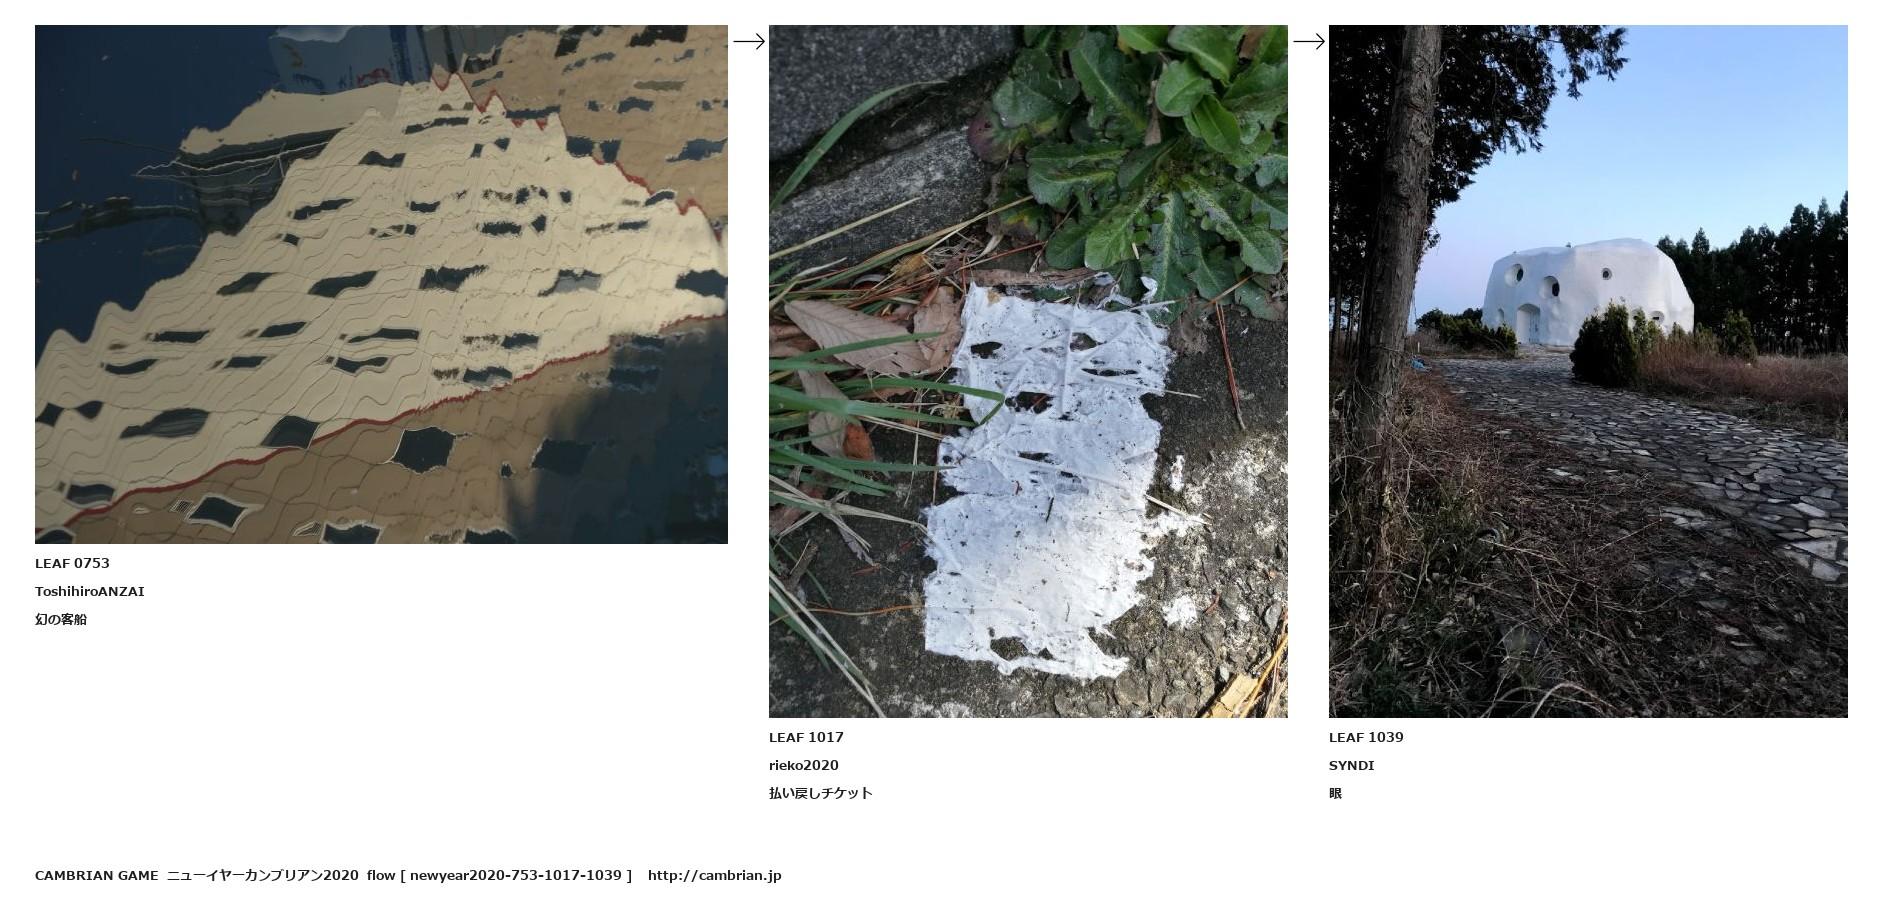The height and width of the screenshot is (900, 1883).
Task: Open author rieko2020
Action: click(x=804, y=765)
